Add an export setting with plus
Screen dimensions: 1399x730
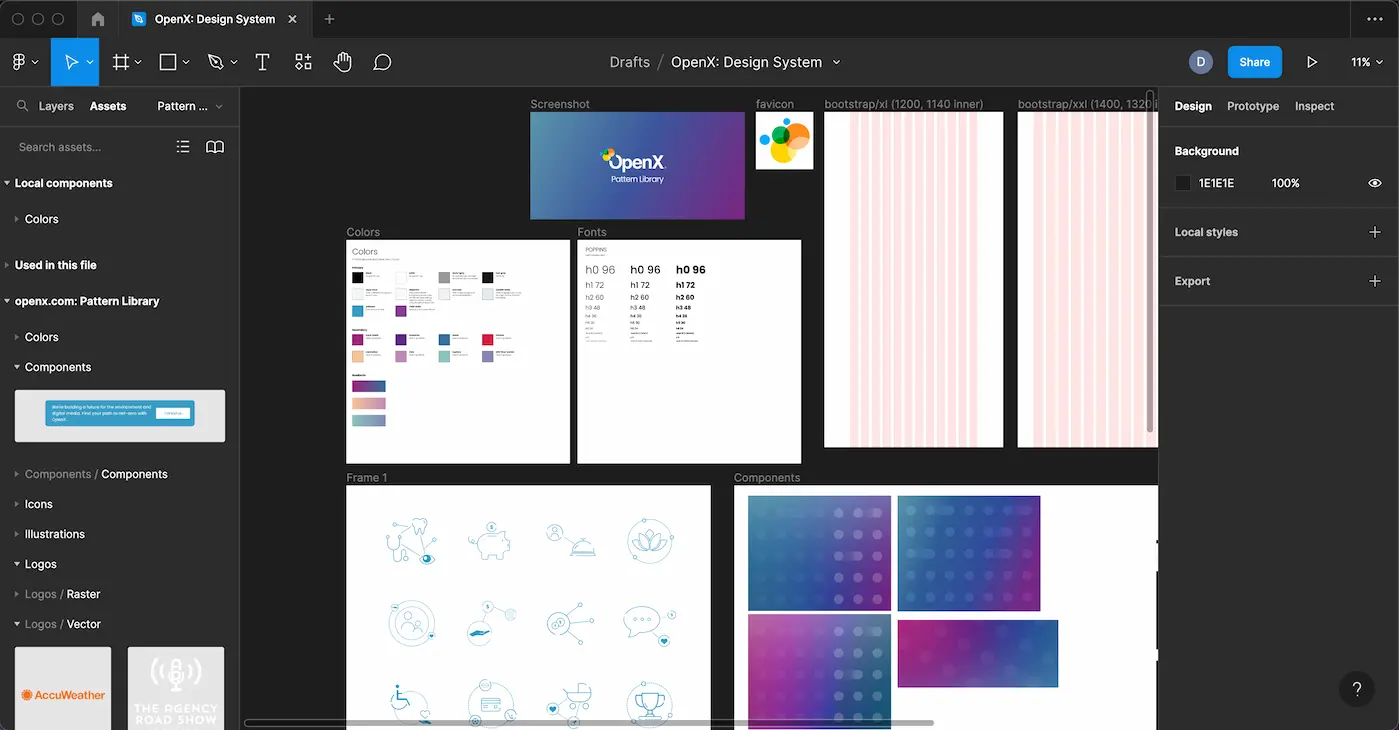pos(1374,281)
